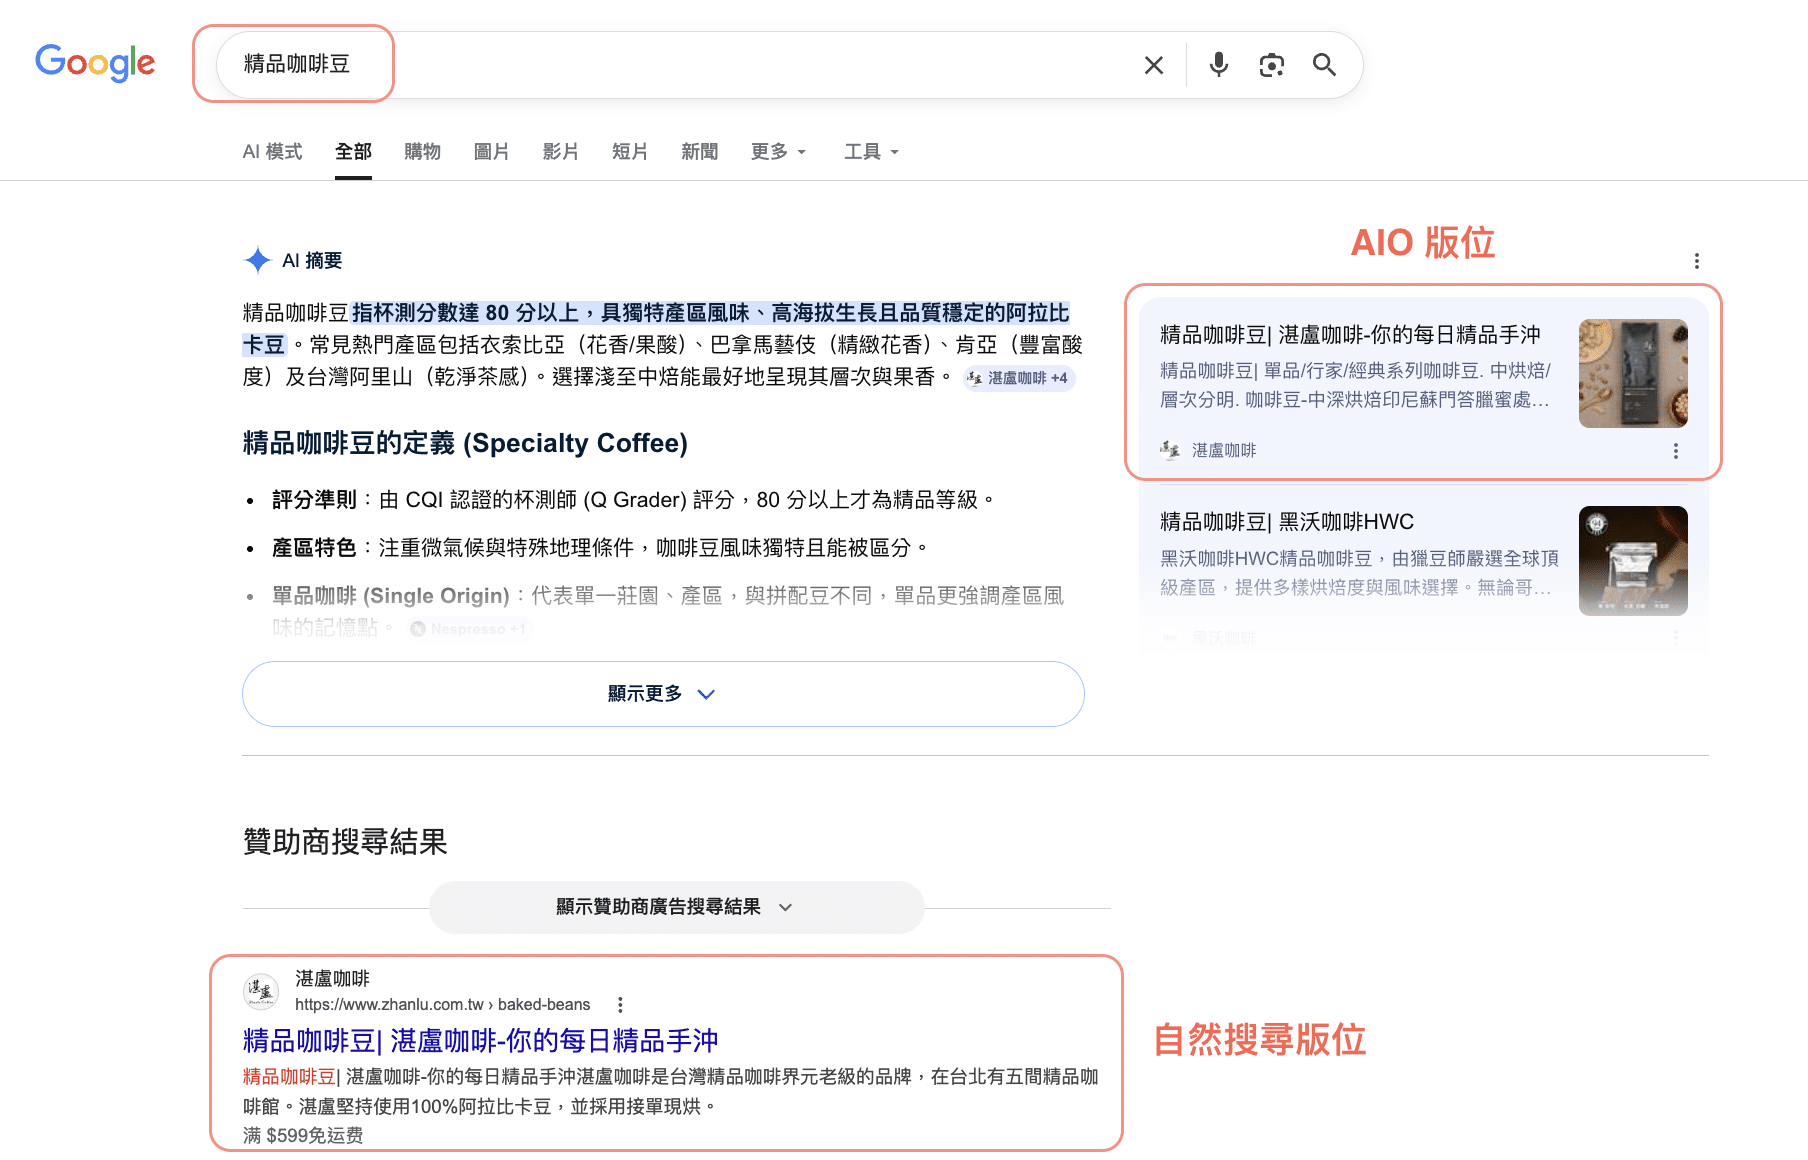This screenshot has height=1160, width=1808.
Task: Switch to 短片 tab
Action: coord(630,151)
